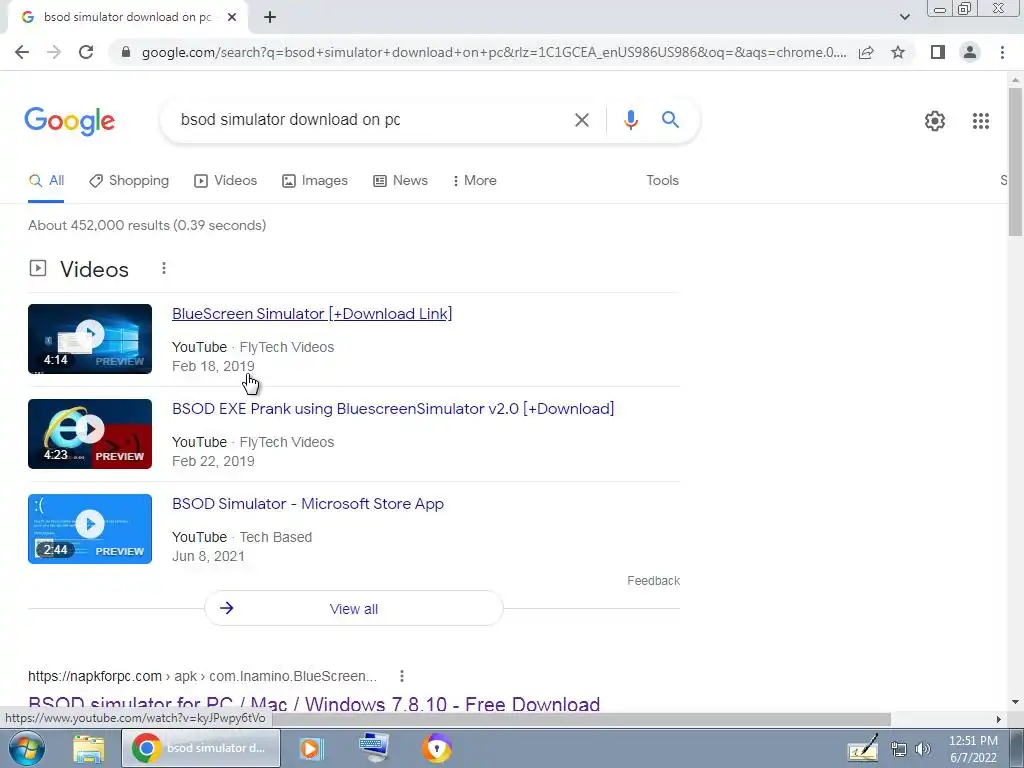This screenshot has width=1024, height=768.
Task: Click the Chrome taskbar button
Action: (x=201, y=748)
